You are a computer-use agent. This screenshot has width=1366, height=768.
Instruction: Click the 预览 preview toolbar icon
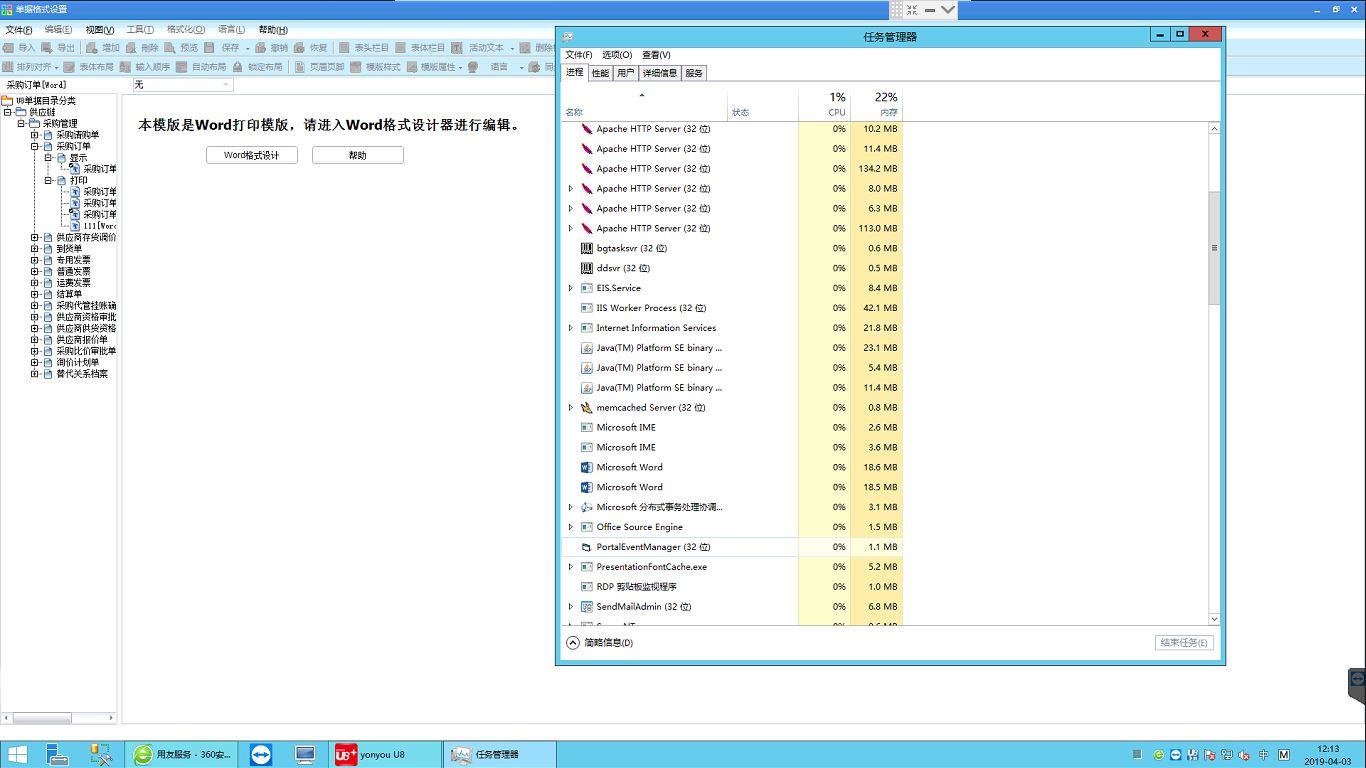(170, 47)
